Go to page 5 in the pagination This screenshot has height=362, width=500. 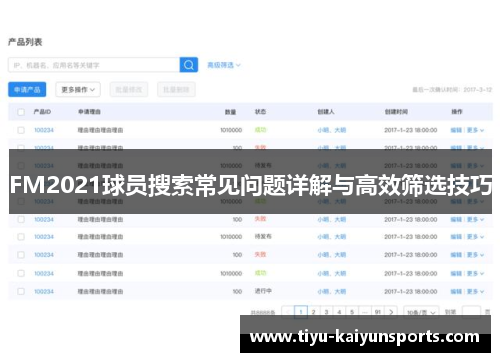[x=352, y=312]
